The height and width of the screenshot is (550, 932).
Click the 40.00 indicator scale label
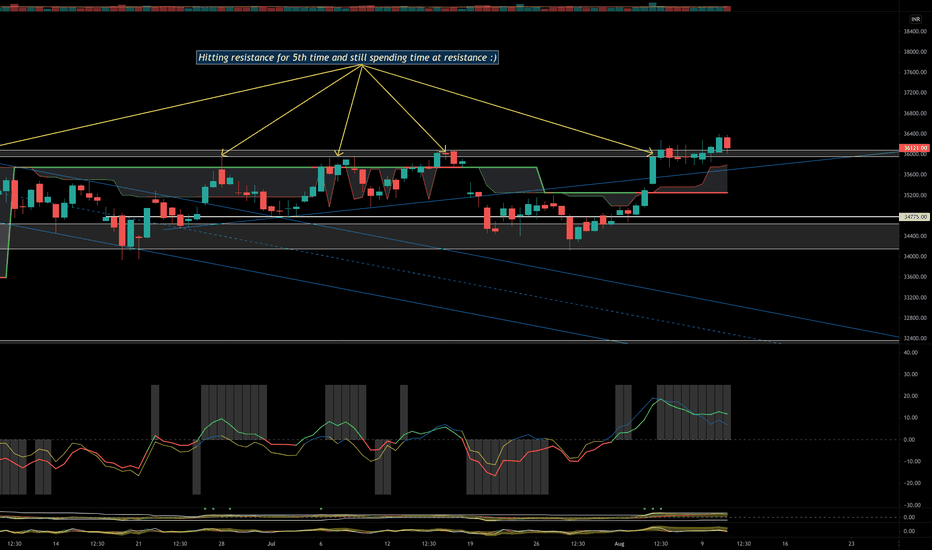pyautogui.click(x=910, y=353)
